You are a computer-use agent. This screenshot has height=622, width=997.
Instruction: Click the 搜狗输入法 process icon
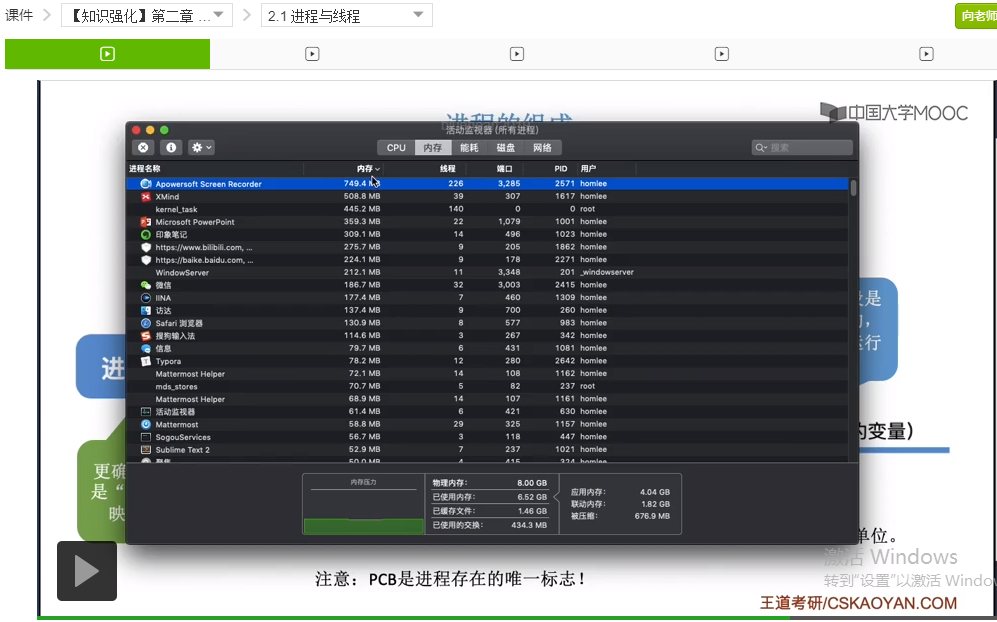click(146, 336)
